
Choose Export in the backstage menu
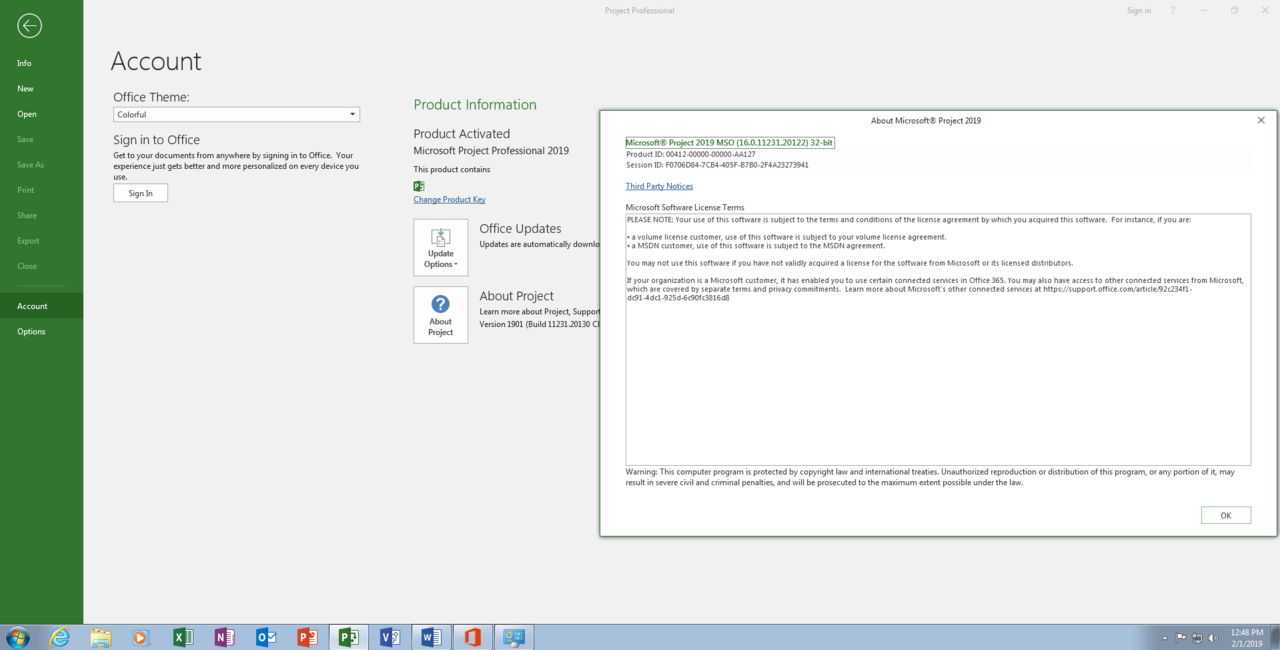pos(28,241)
